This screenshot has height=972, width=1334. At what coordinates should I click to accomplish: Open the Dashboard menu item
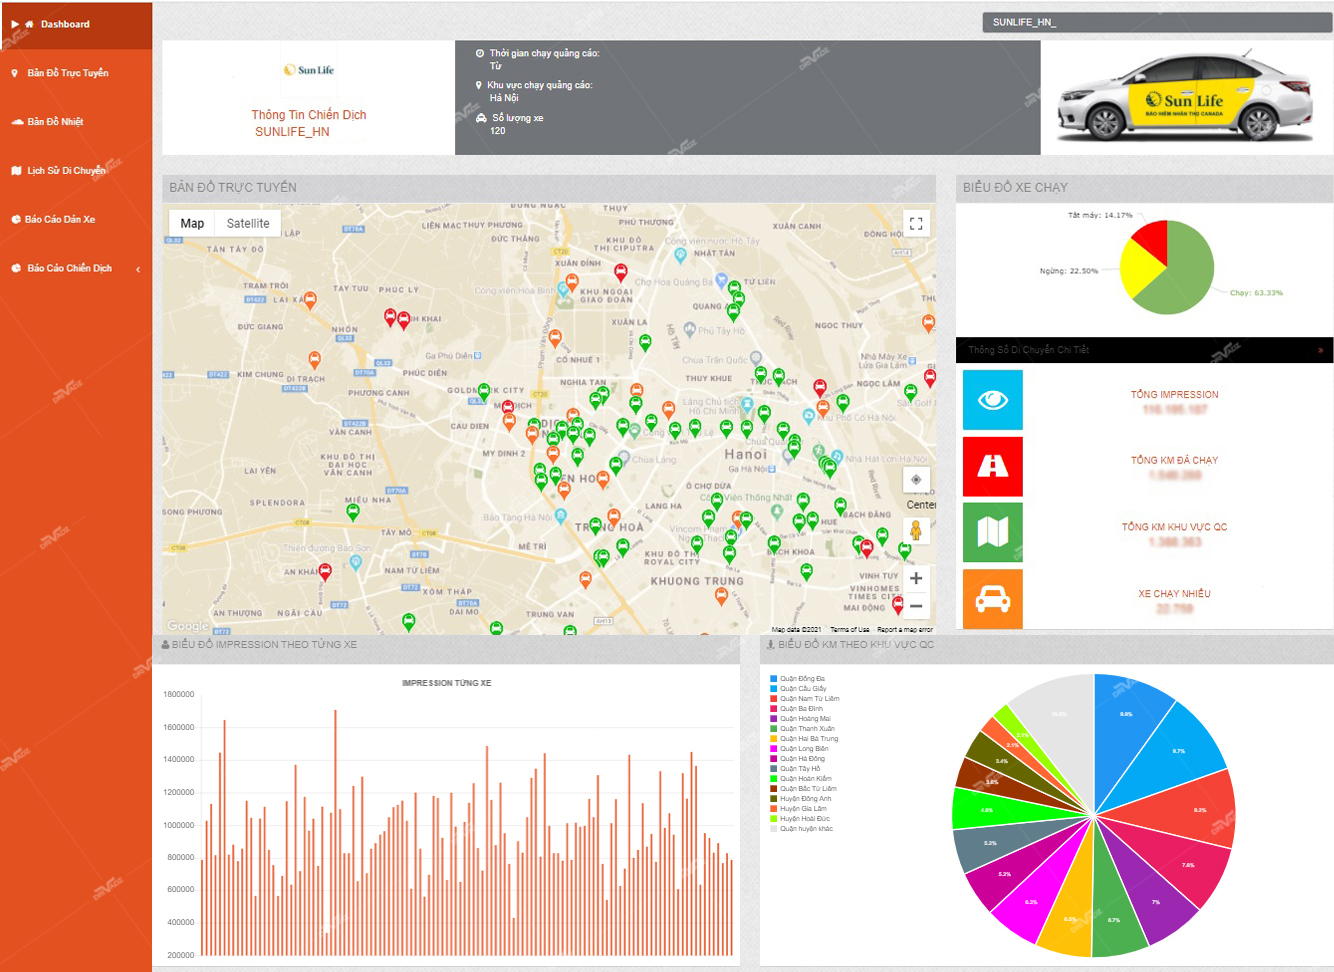coord(65,24)
